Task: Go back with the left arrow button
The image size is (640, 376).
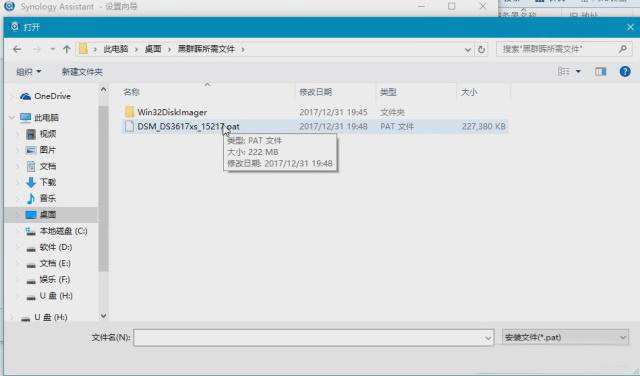Action: (x=17, y=49)
